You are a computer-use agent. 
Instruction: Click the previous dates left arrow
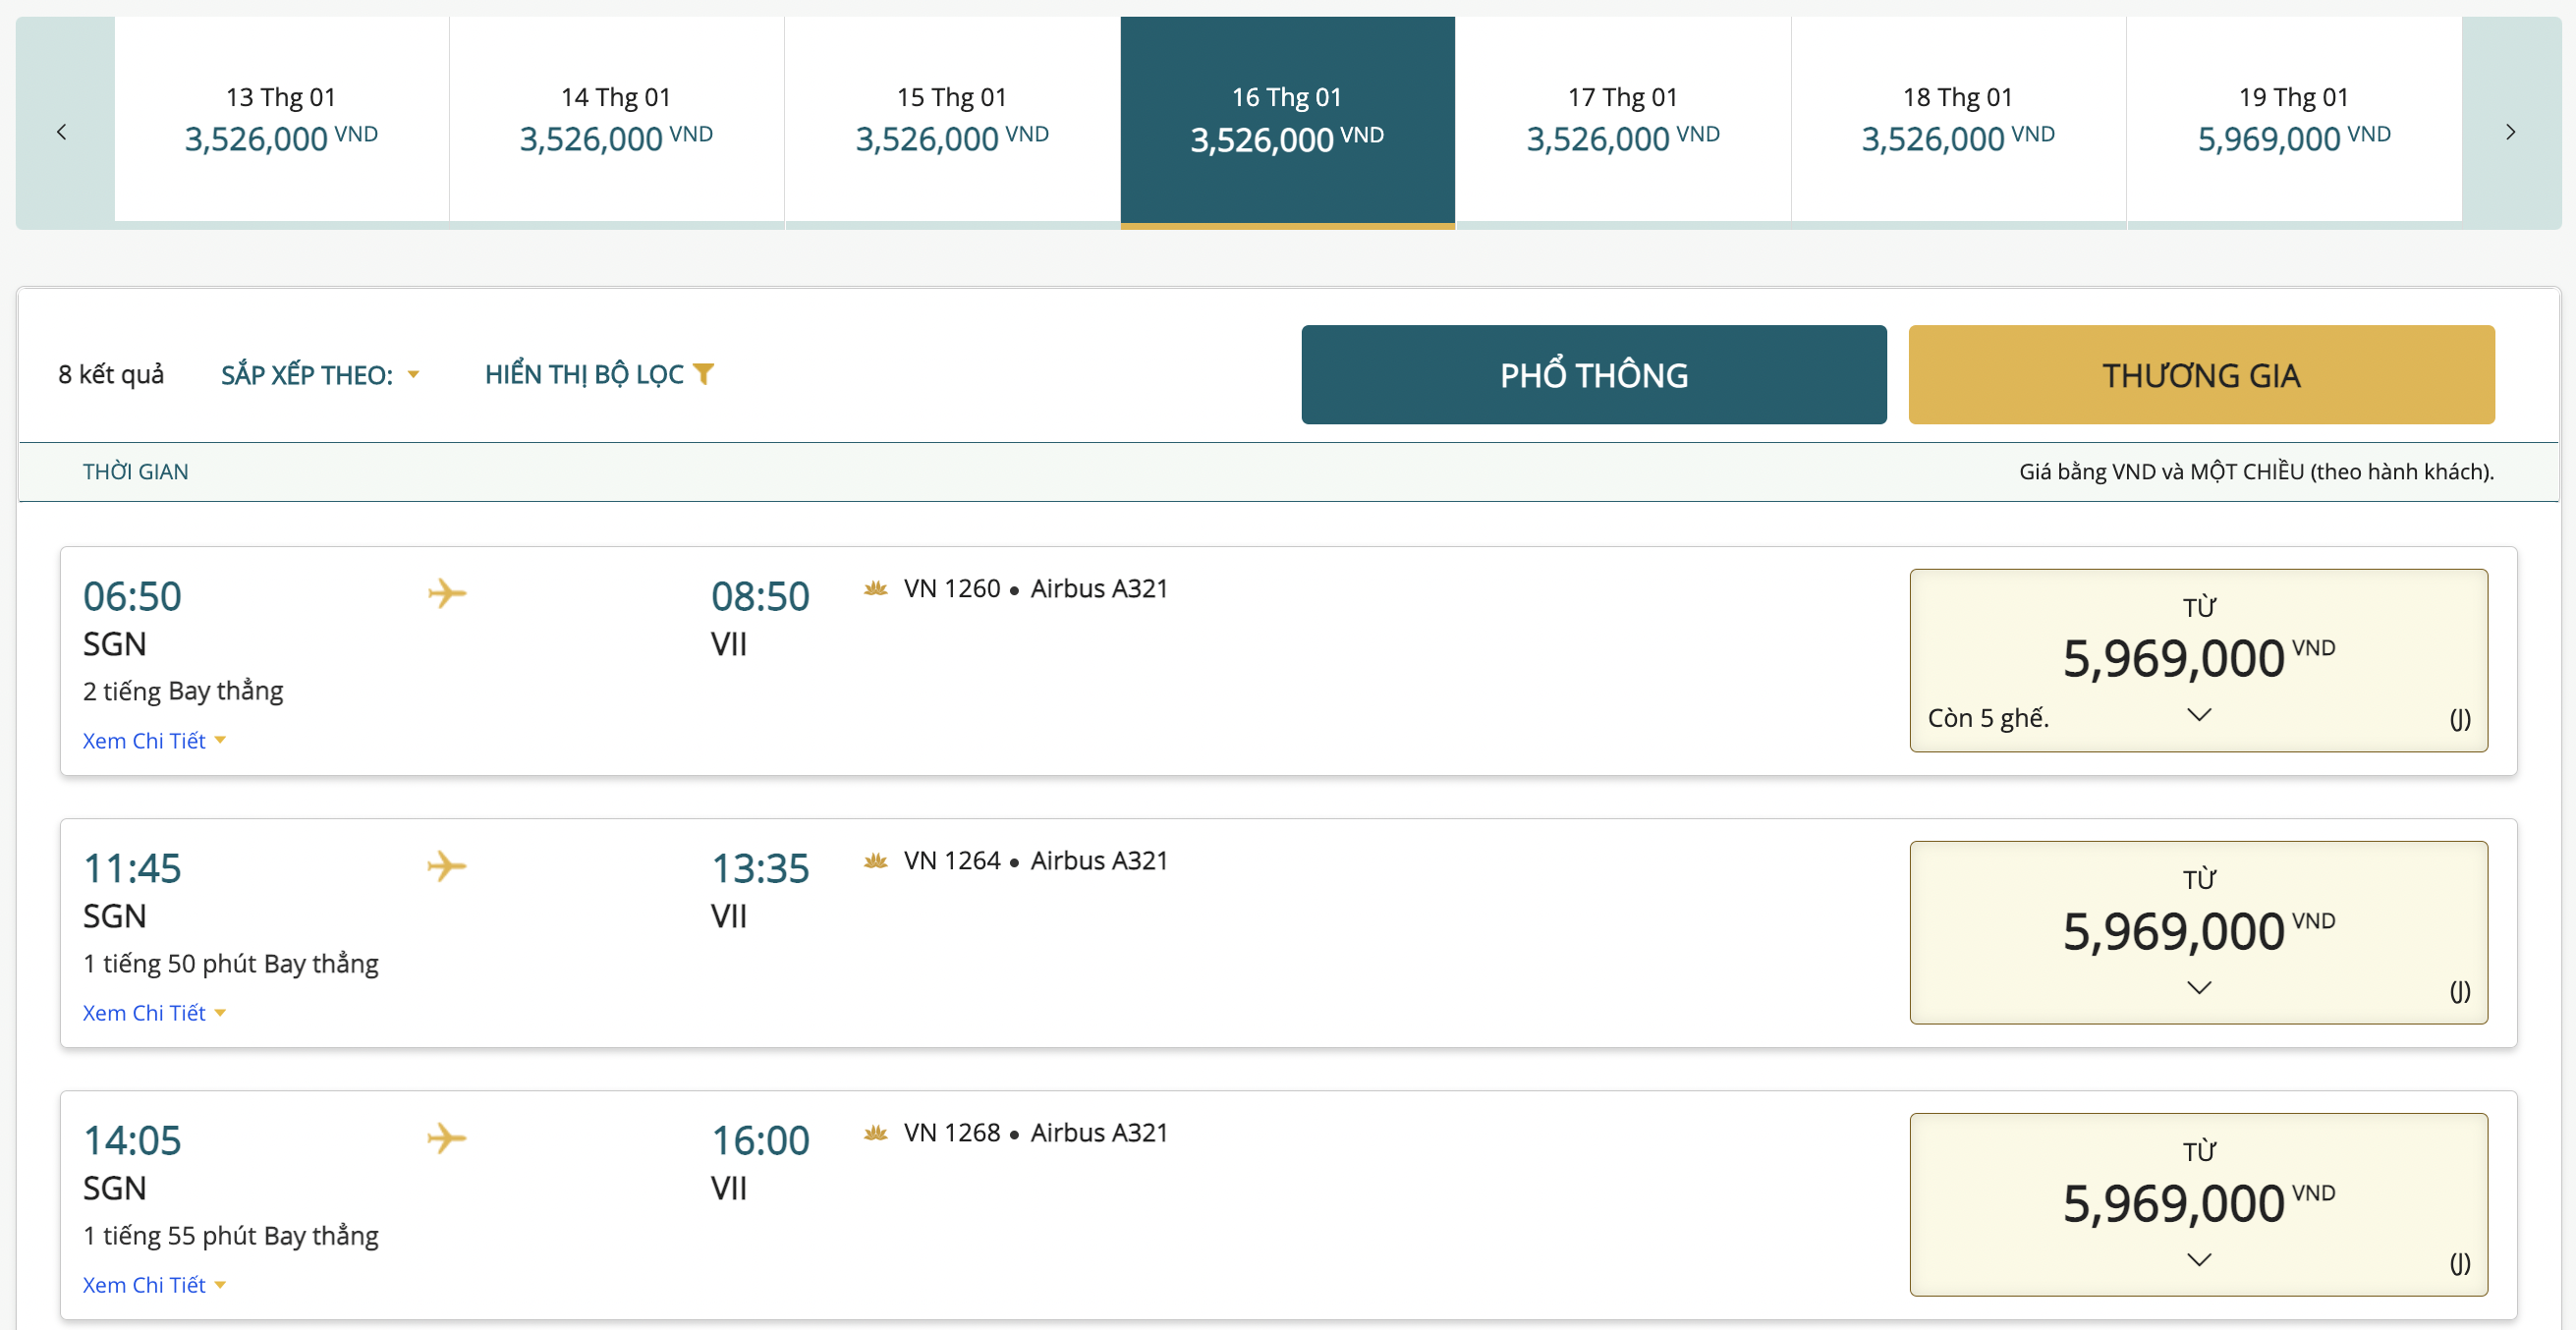click(x=62, y=132)
